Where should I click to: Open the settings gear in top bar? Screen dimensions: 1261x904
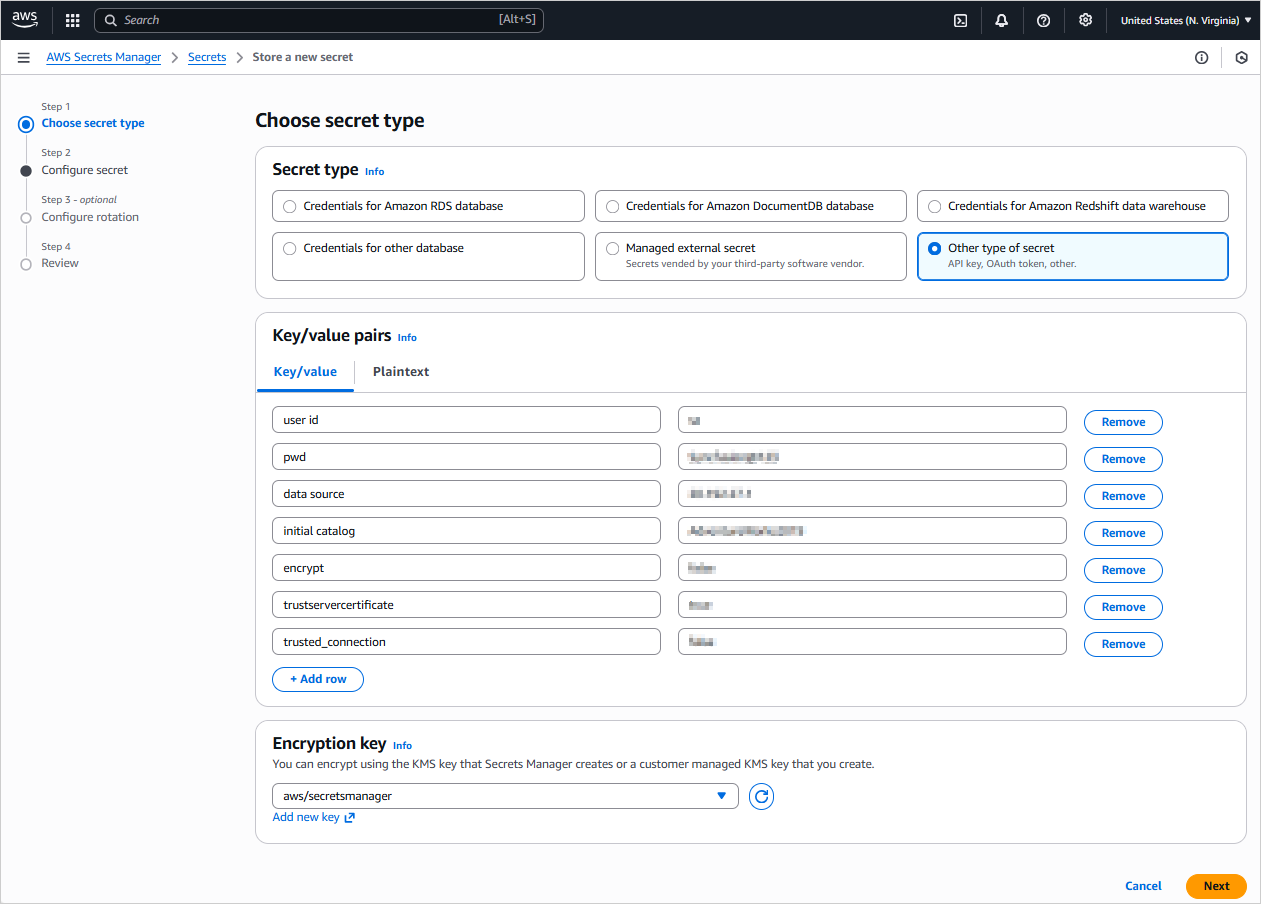(x=1085, y=20)
